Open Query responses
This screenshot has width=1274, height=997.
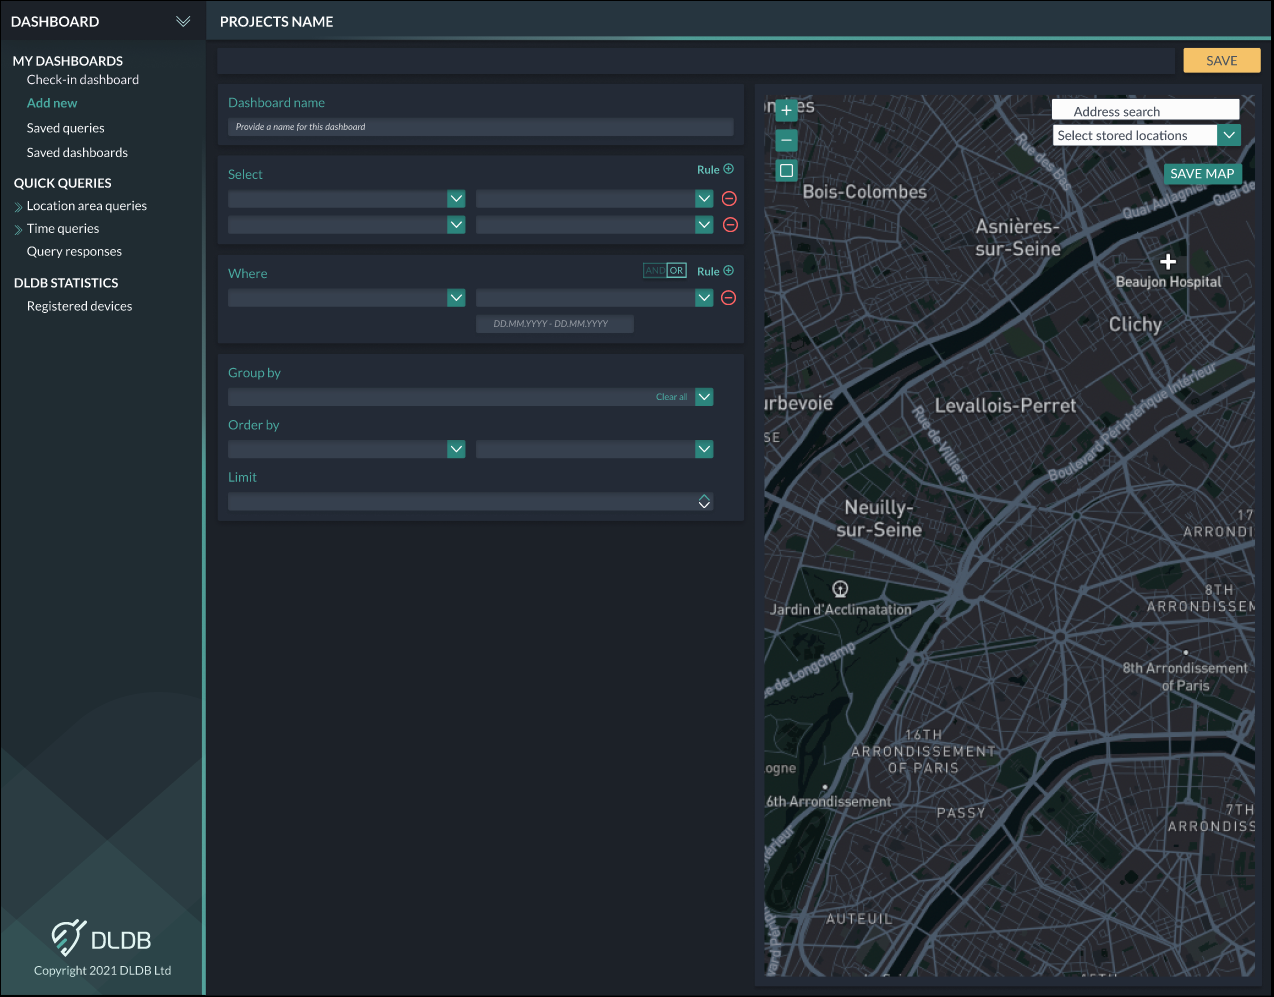point(74,252)
